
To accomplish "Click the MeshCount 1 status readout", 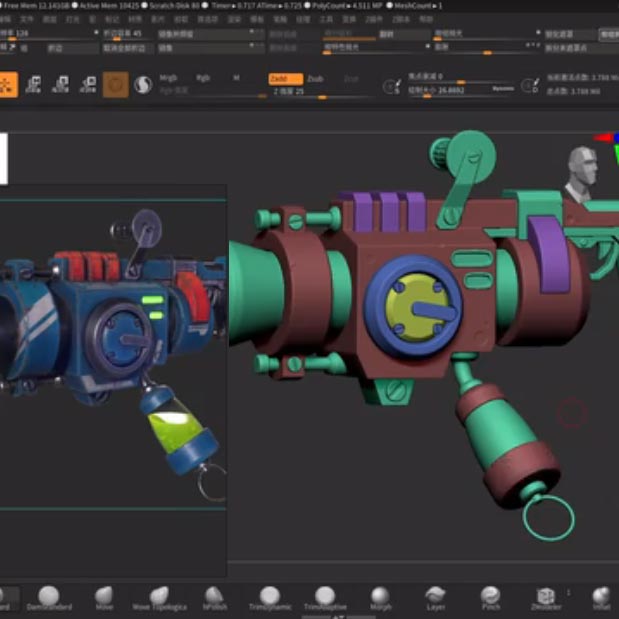I will (x=418, y=6).
